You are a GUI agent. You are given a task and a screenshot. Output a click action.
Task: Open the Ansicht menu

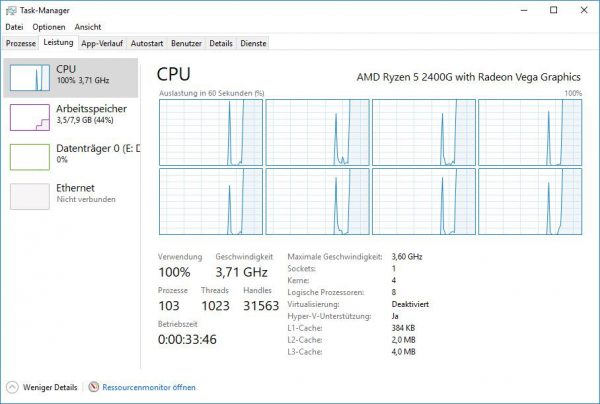[x=88, y=27]
